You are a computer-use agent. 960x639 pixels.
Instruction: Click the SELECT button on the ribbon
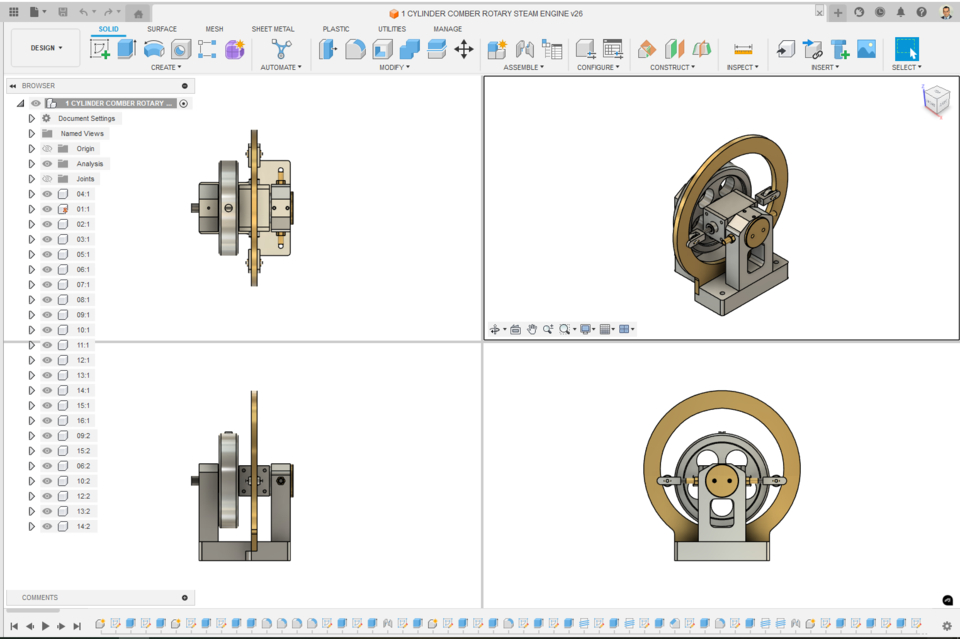(906, 47)
